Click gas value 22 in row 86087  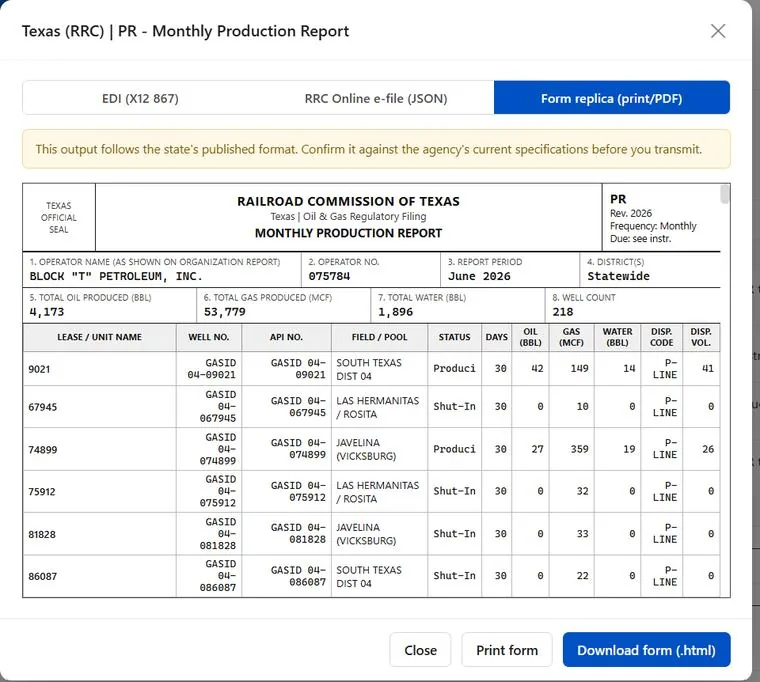tap(583, 576)
